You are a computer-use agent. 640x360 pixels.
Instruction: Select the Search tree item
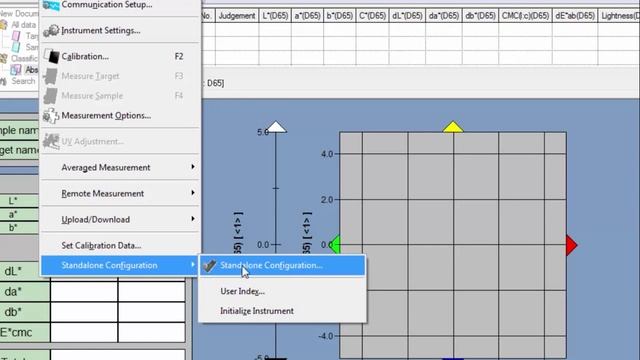coord(23,81)
